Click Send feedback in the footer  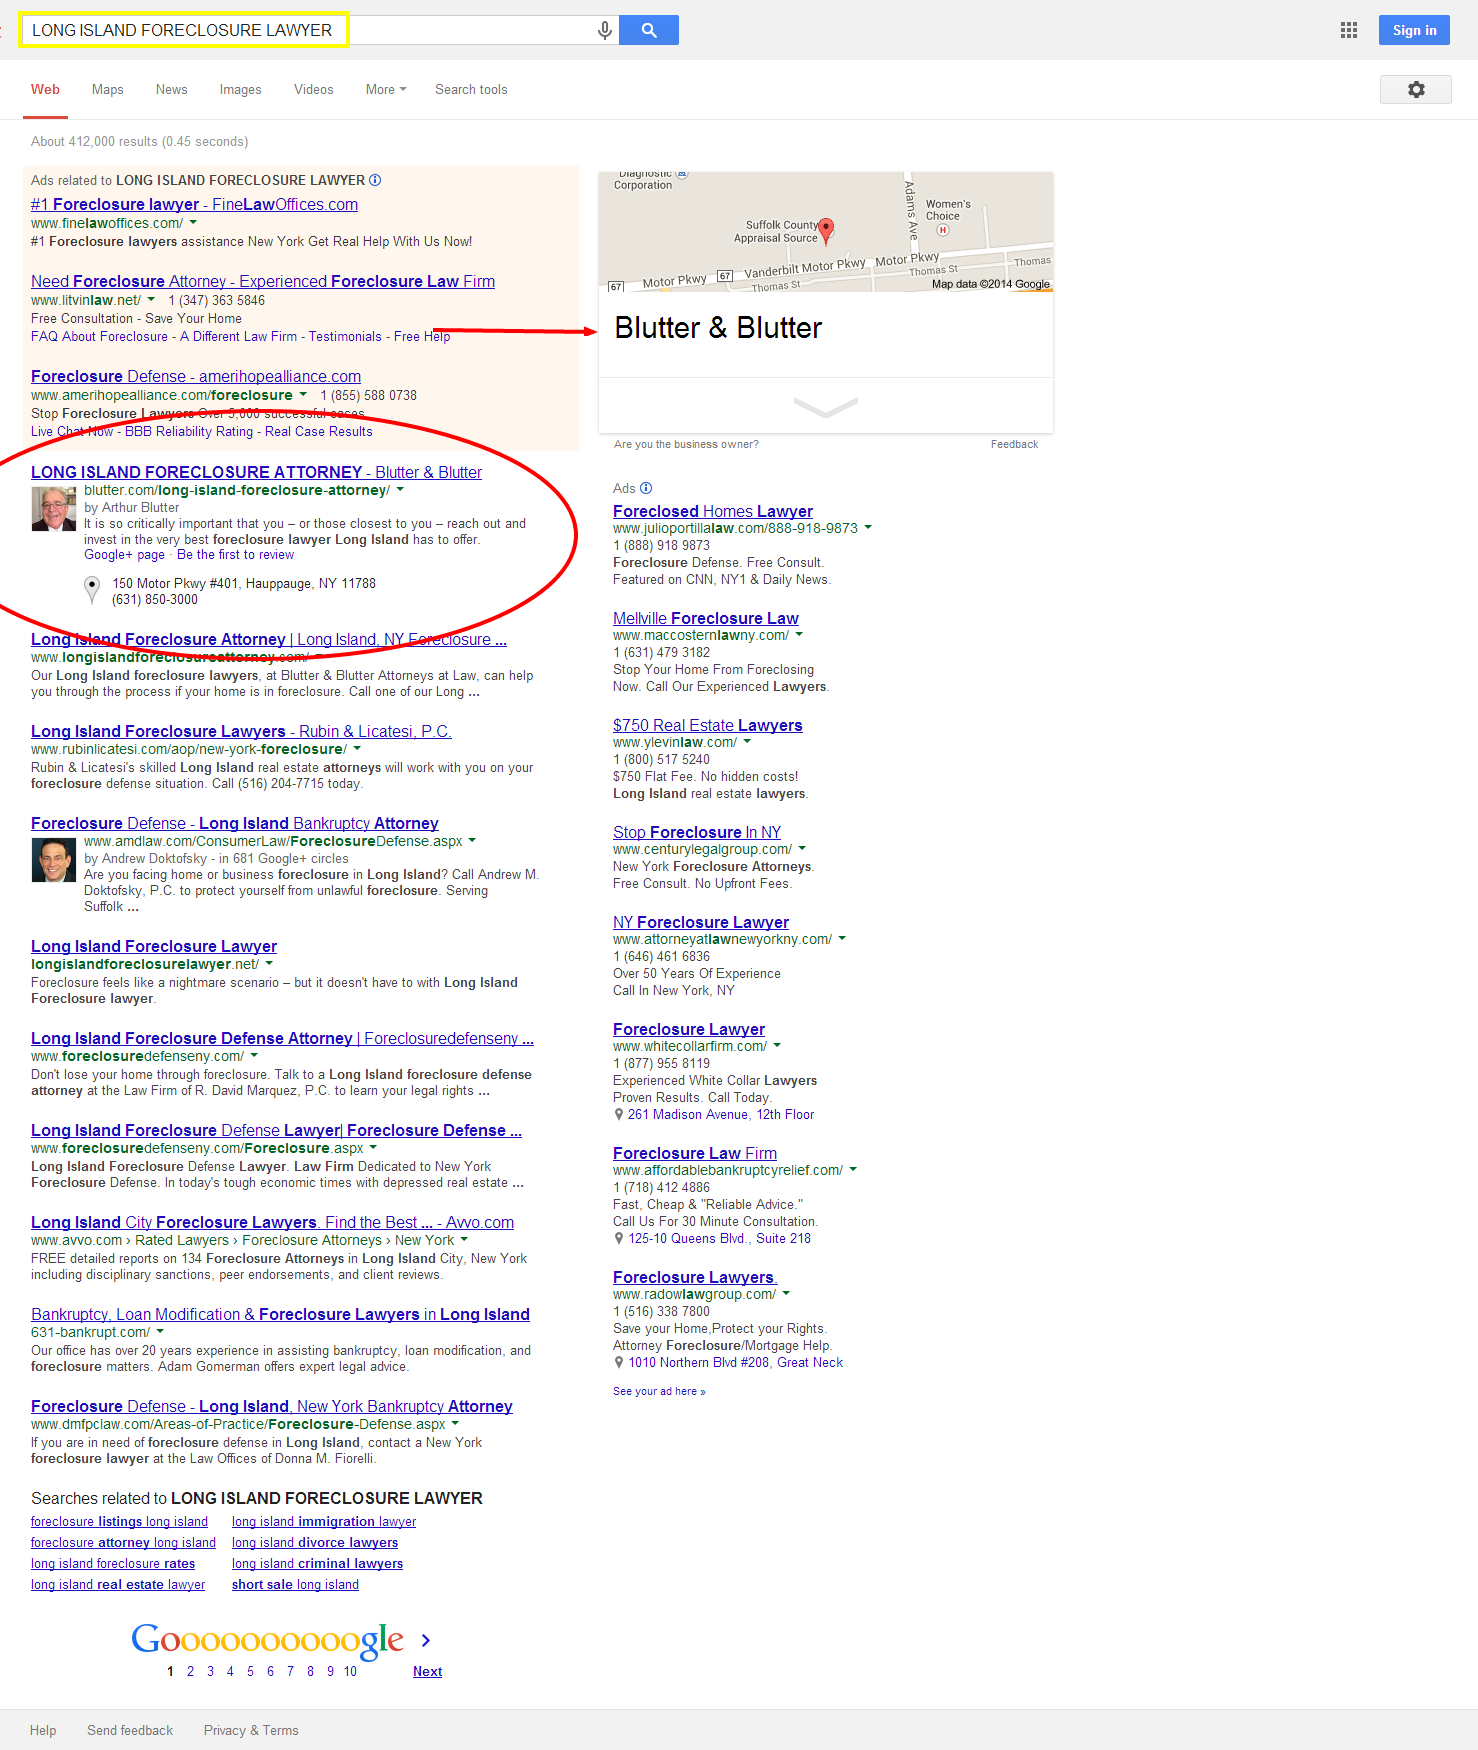tap(130, 1730)
